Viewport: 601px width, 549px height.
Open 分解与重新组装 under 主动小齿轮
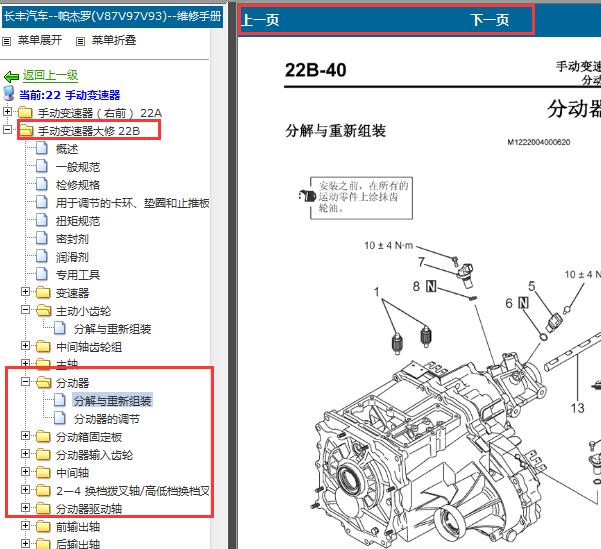[x=113, y=329]
